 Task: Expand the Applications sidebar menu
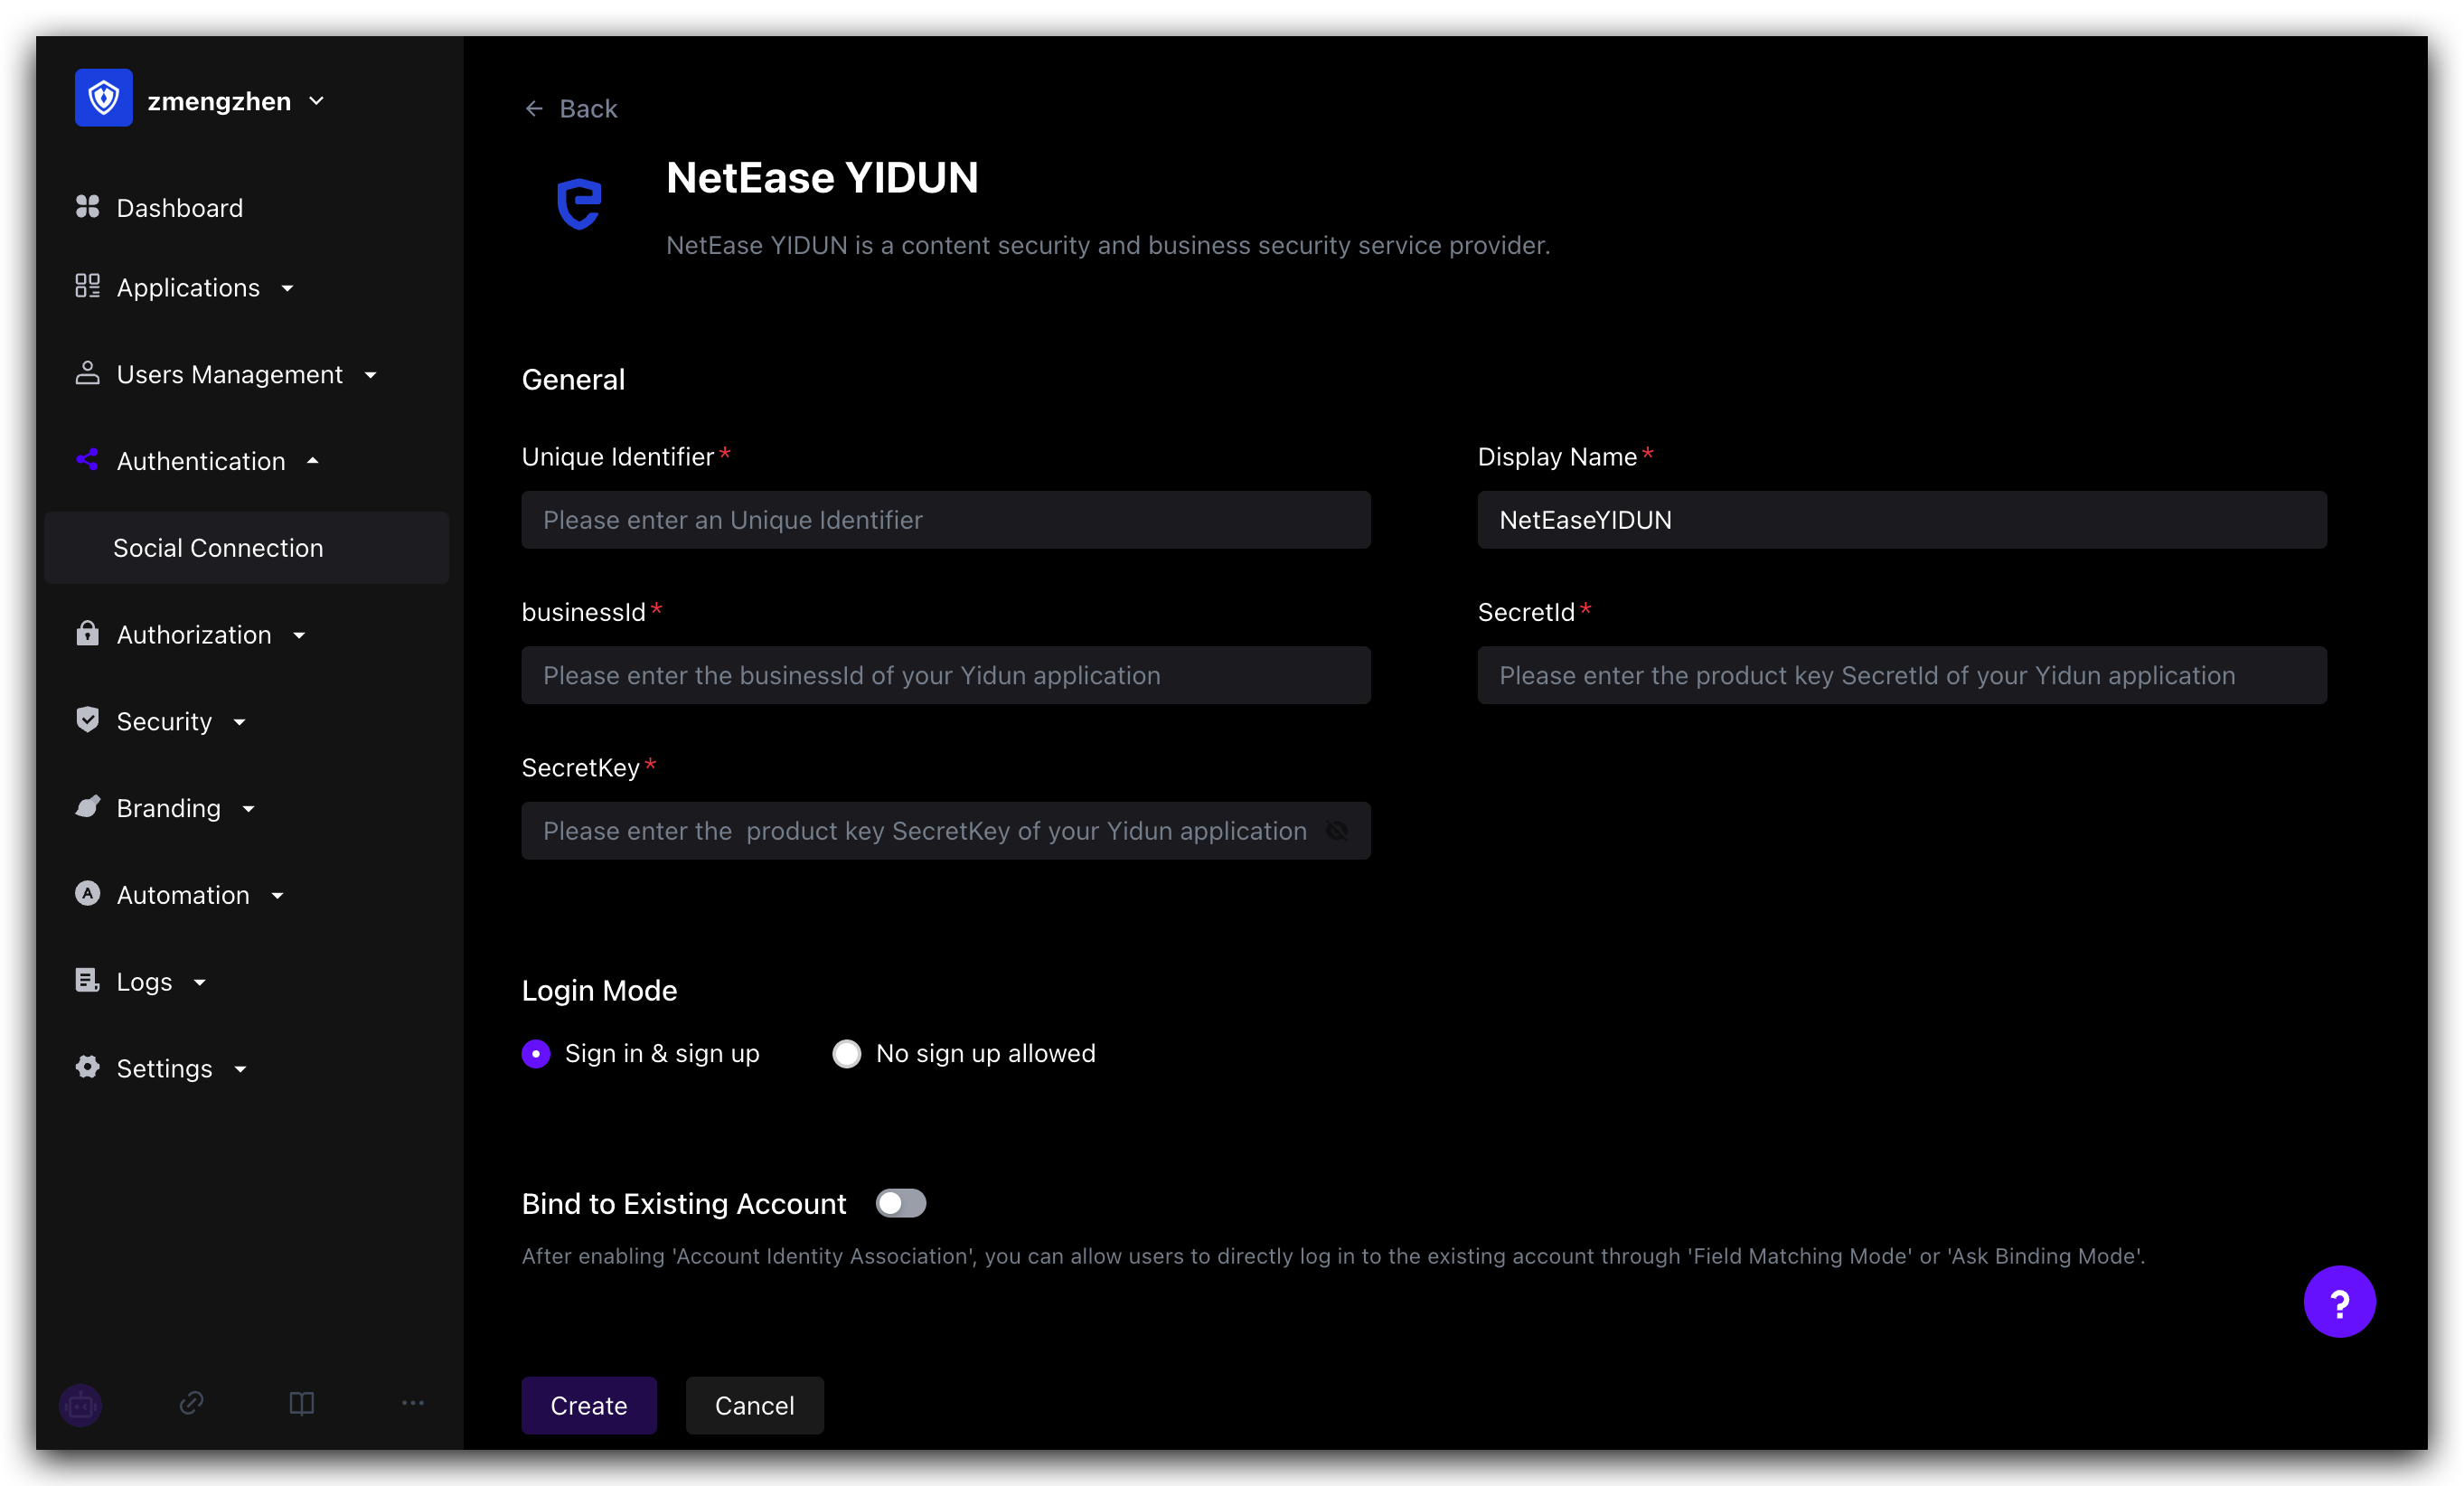[x=188, y=288]
